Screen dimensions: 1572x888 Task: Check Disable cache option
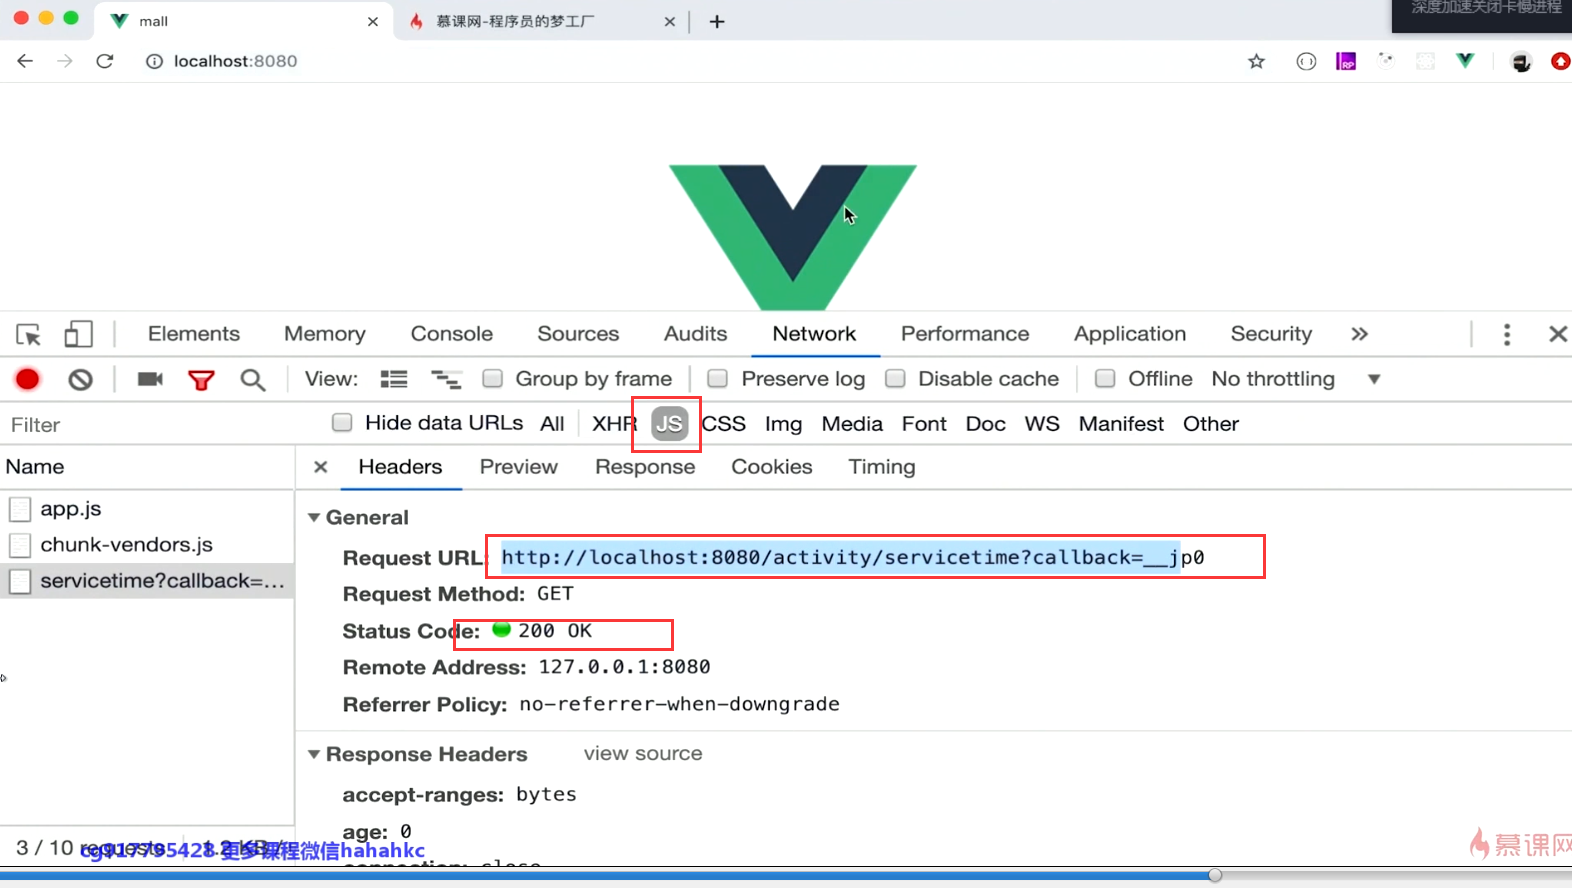(x=895, y=378)
